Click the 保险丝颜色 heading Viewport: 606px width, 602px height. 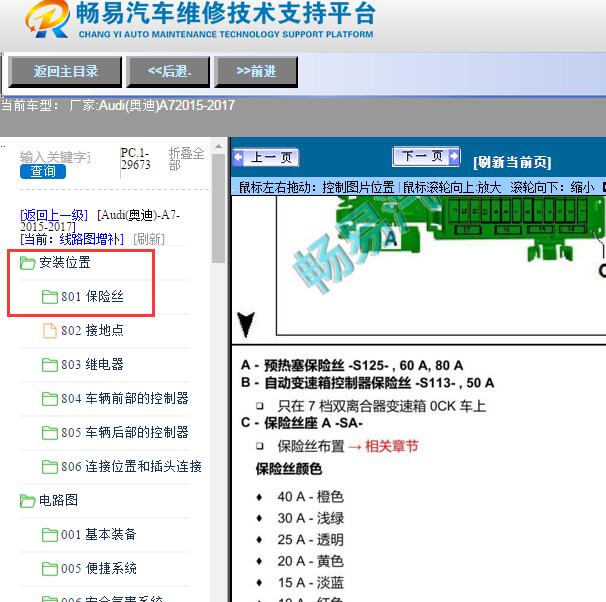point(289,469)
